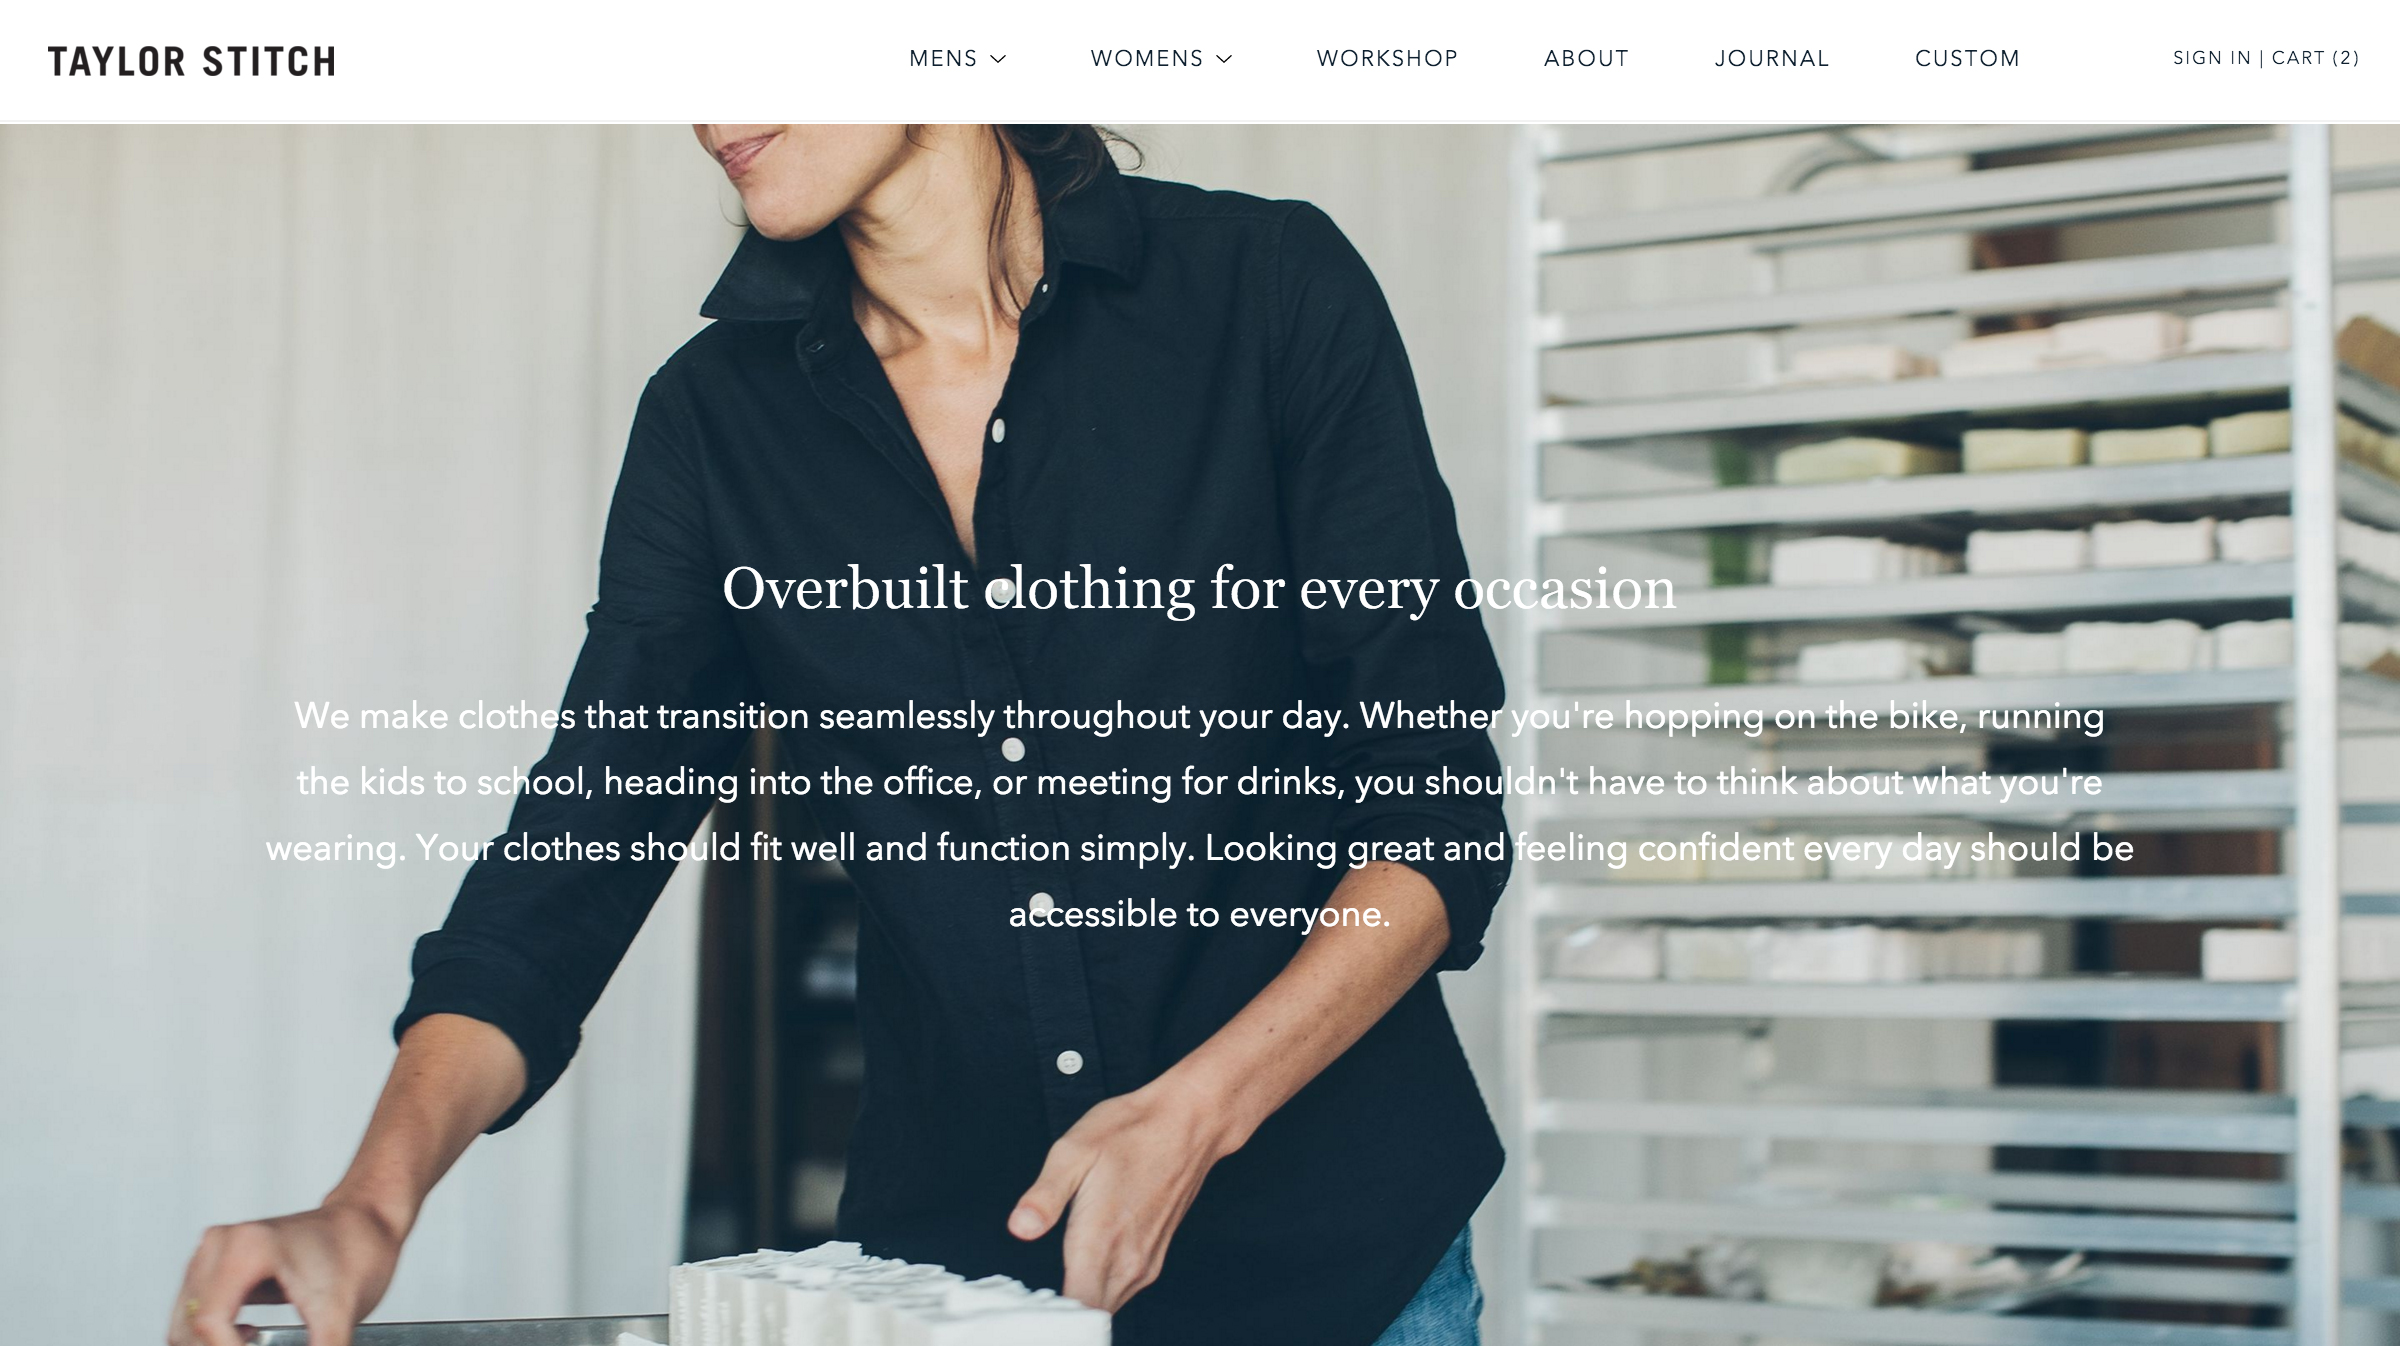Viewport: 2400px width, 1346px height.
Task: Open the MENS menu label
Action: (x=943, y=59)
